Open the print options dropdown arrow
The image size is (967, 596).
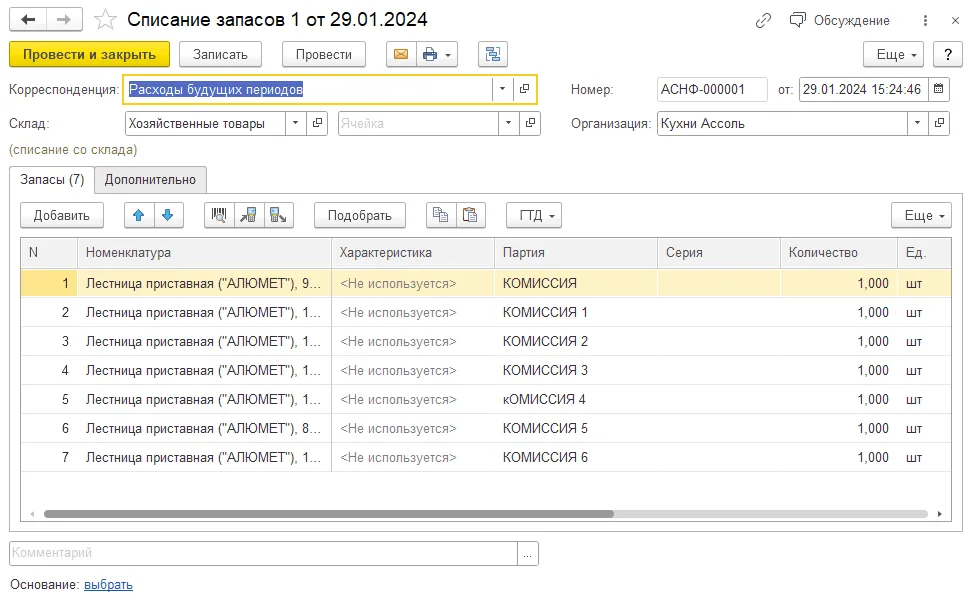[449, 54]
